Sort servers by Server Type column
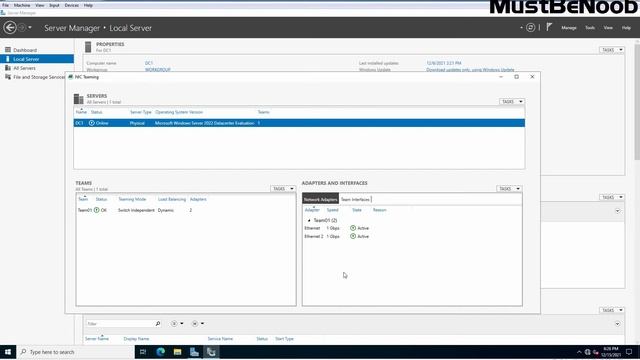The width and height of the screenshot is (640, 360). pyautogui.click(x=140, y=112)
